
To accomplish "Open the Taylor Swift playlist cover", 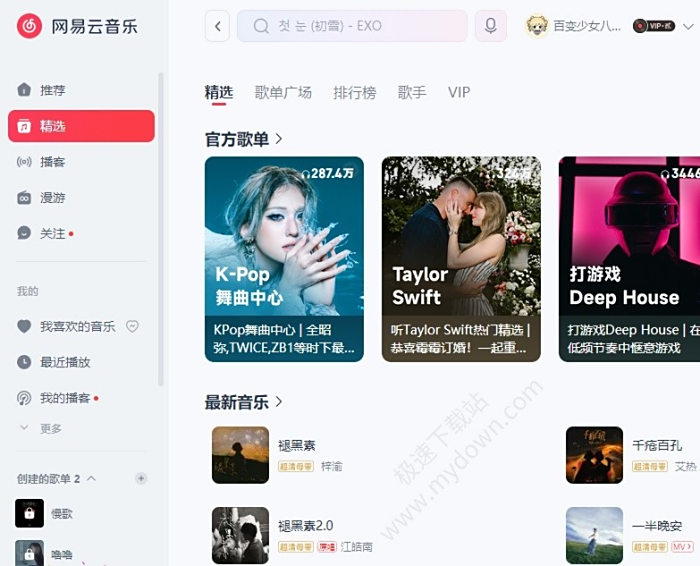I will point(461,259).
